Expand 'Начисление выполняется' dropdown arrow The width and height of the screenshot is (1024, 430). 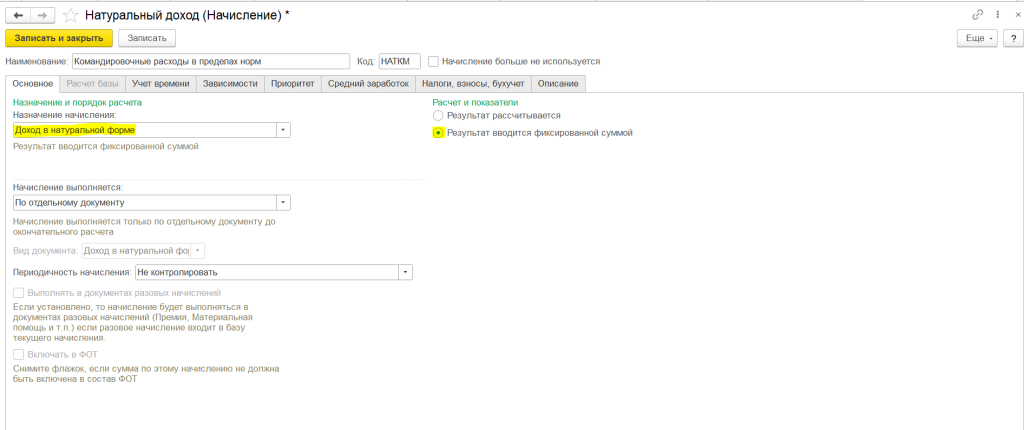point(283,203)
